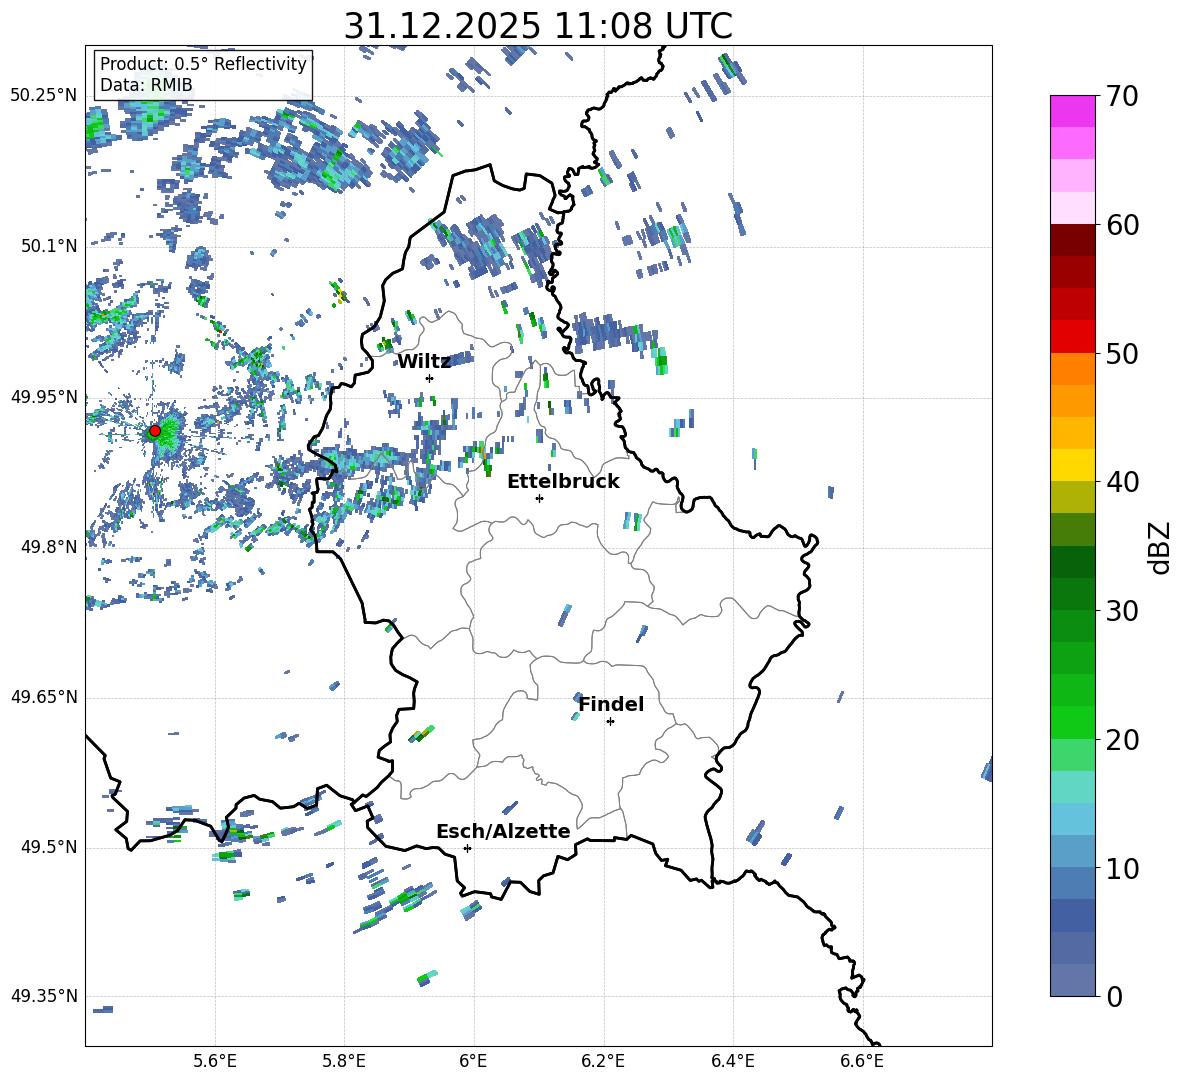
Task: Click the 6.2°E longitude label
Action: pyautogui.click(x=603, y=1061)
